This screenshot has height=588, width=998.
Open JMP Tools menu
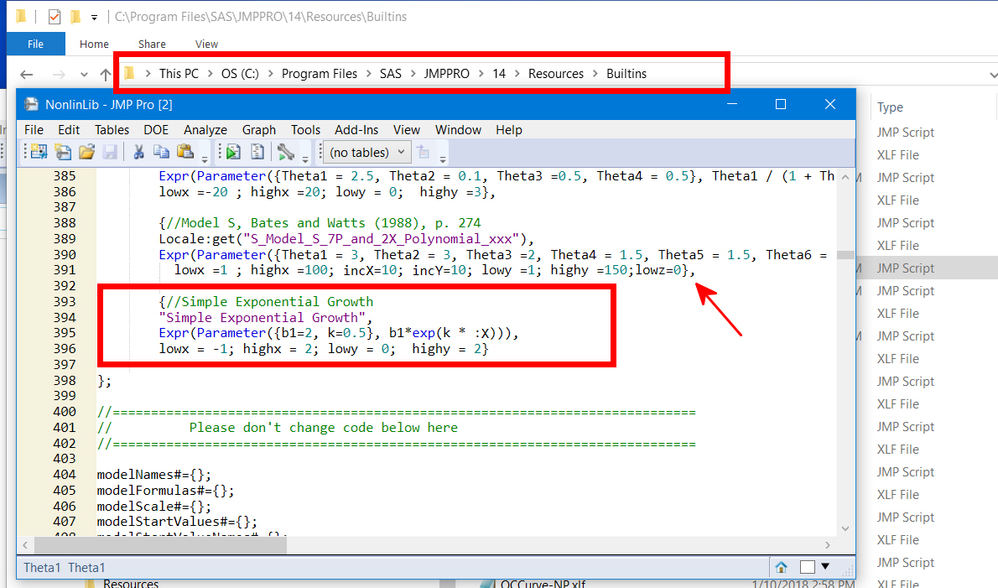pyautogui.click(x=306, y=130)
